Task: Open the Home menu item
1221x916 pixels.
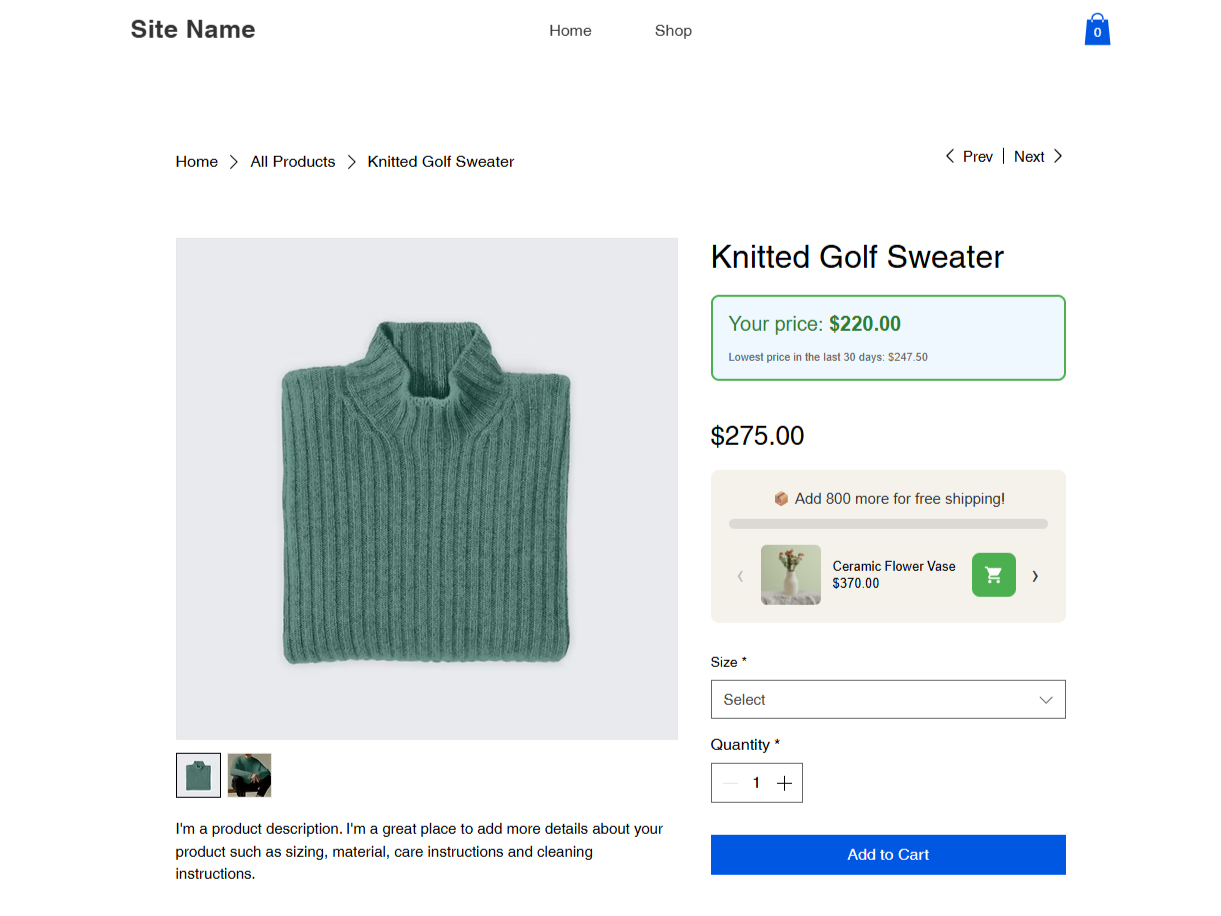Action: [x=570, y=31]
